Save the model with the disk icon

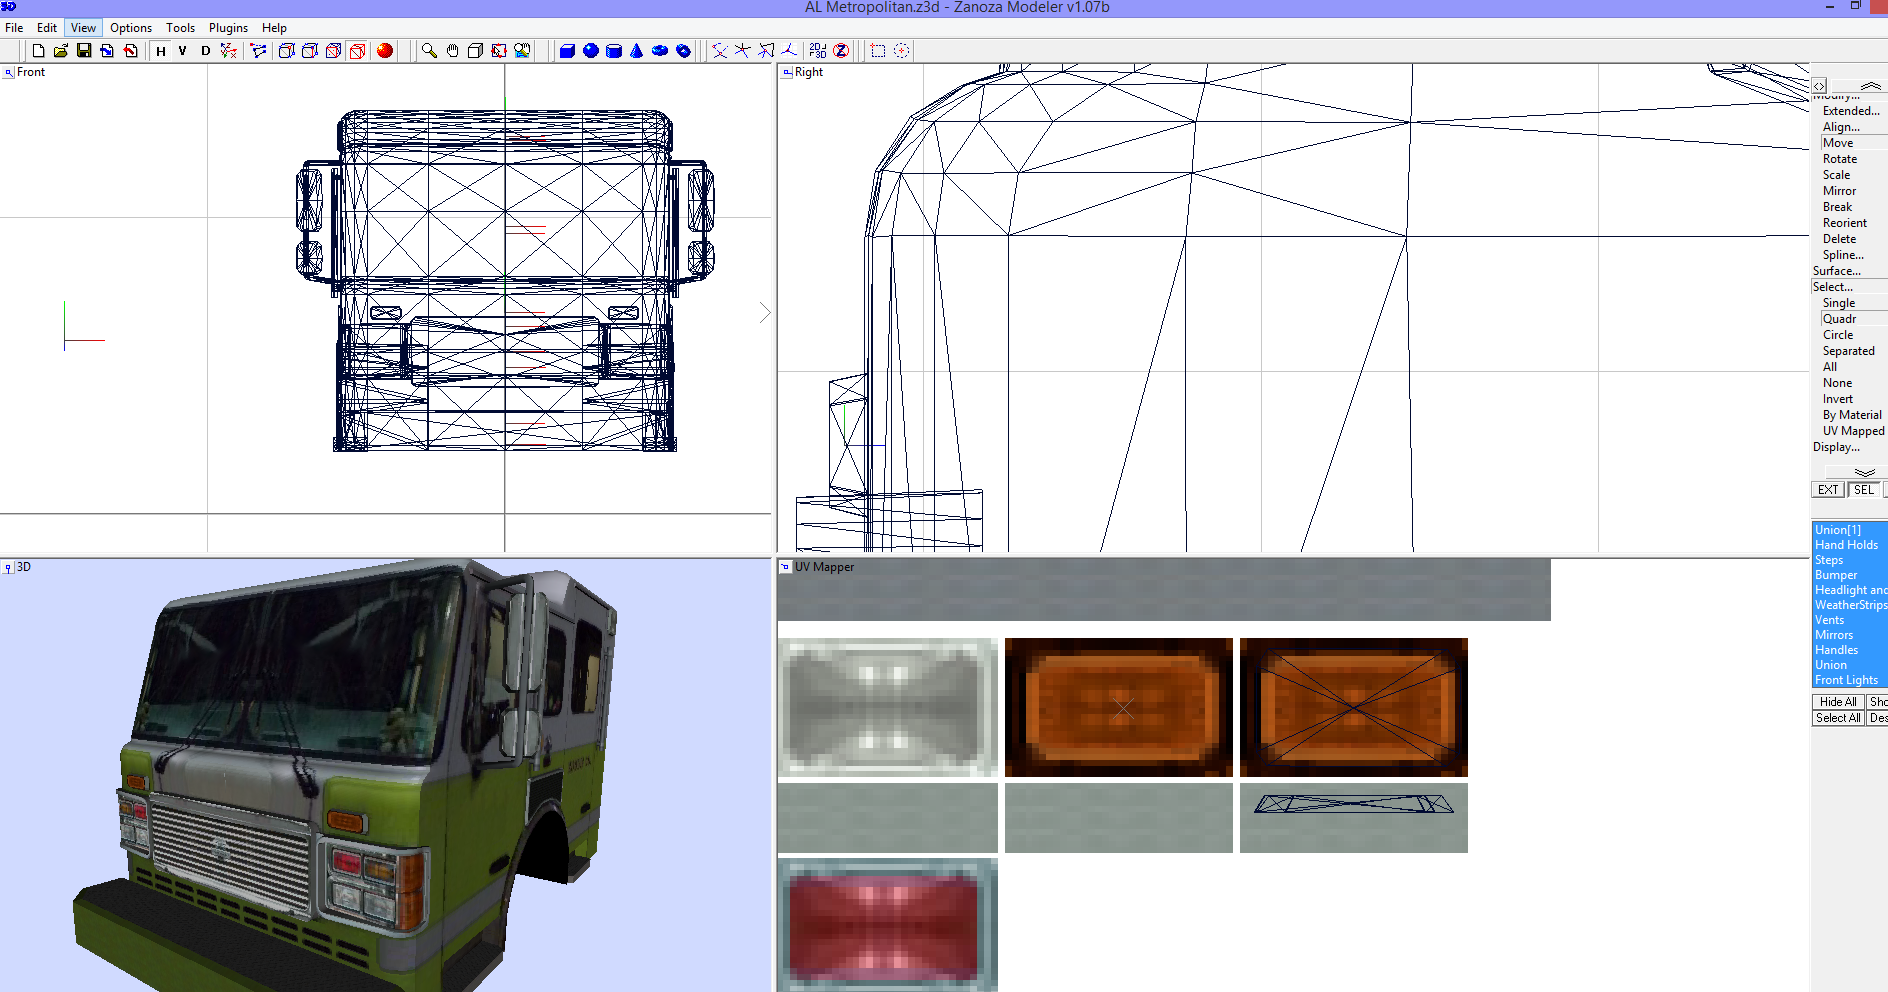tap(85, 50)
